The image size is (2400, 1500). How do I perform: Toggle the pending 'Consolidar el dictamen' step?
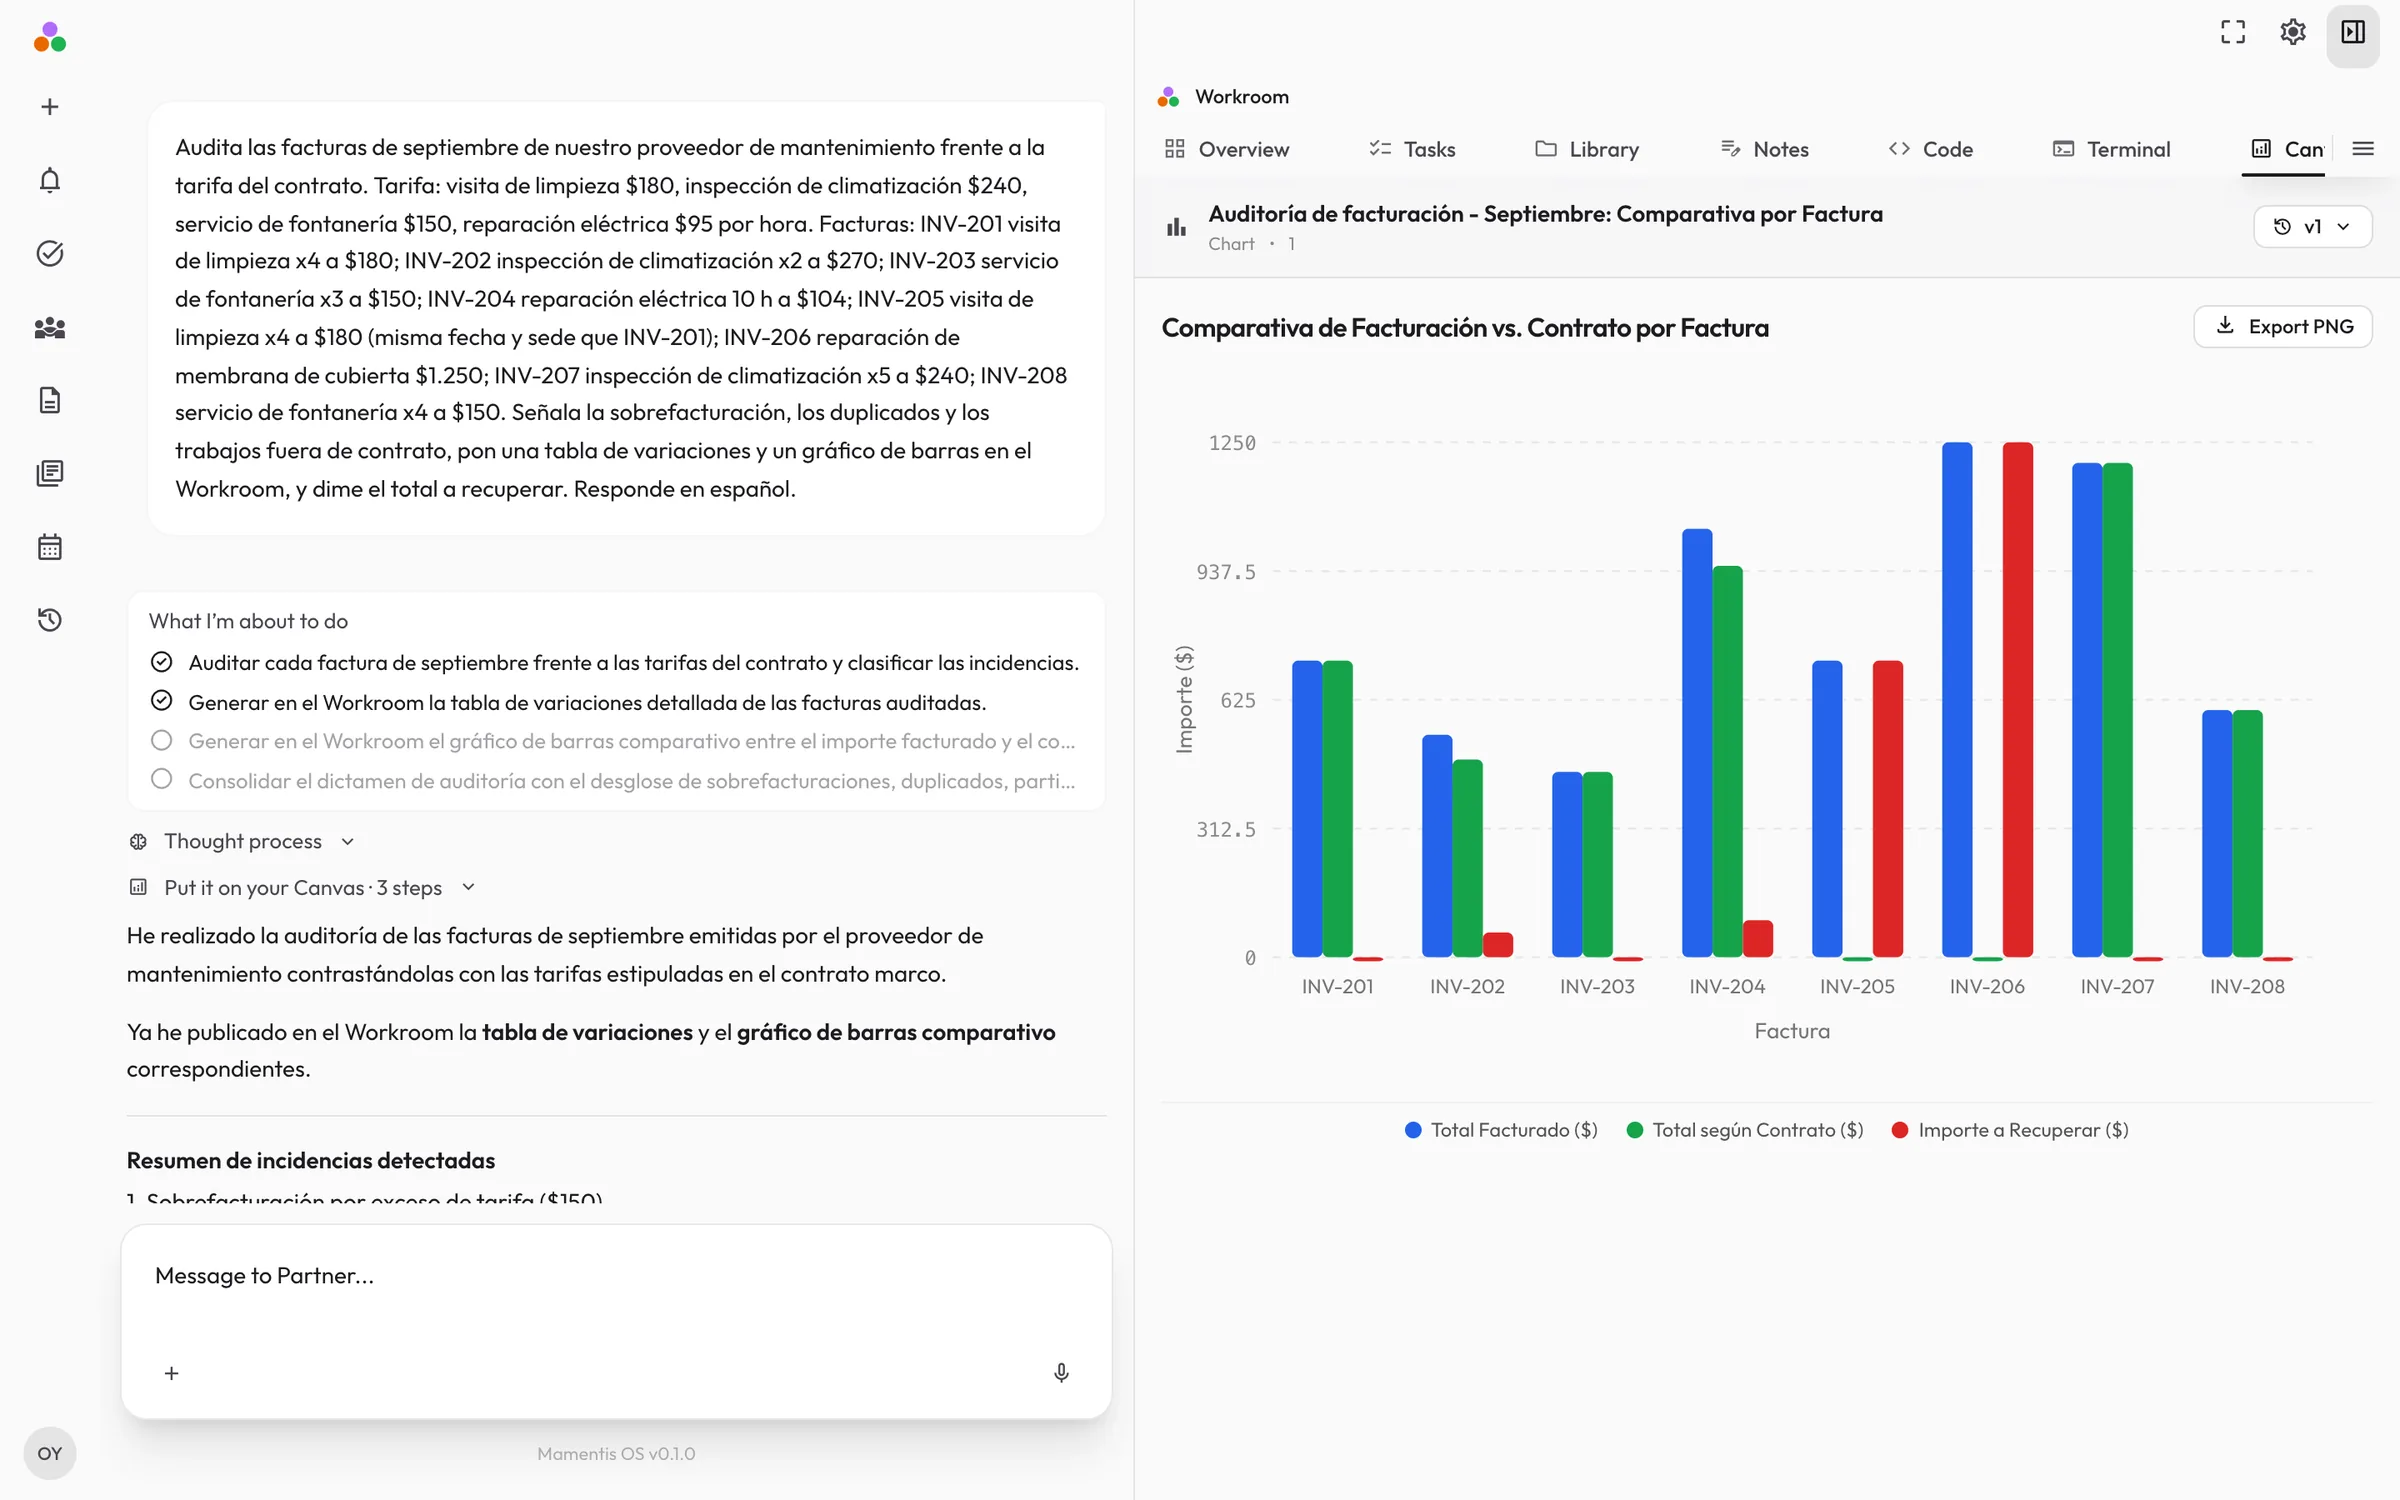pos(161,779)
